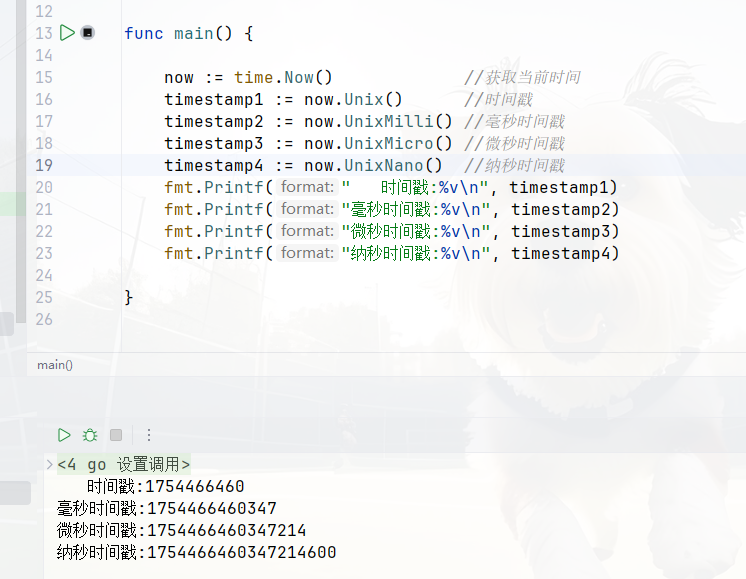Screen dimensions: 746x579
Task: Click output '纳秒时间戳:1754466460347214600'
Action: click(x=196, y=552)
